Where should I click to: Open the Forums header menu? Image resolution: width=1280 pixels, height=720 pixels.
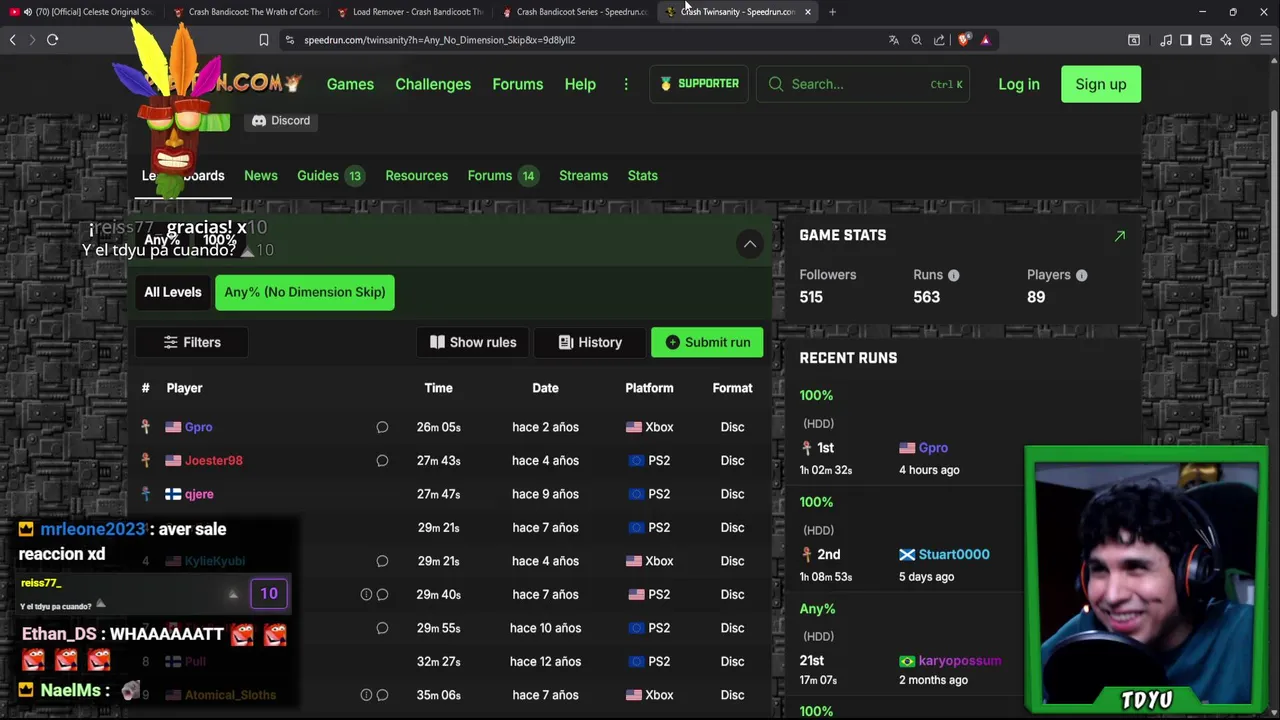(517, 84)
